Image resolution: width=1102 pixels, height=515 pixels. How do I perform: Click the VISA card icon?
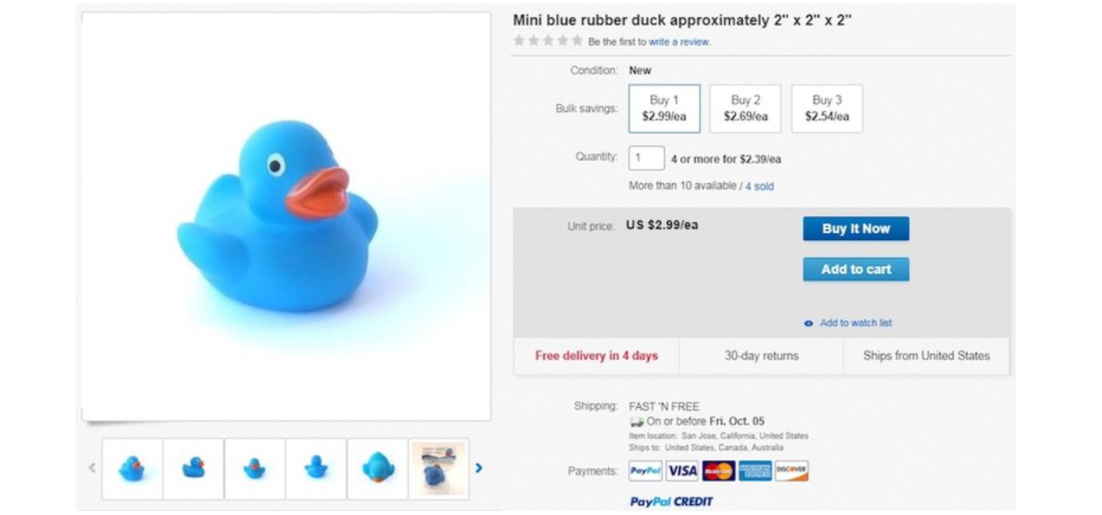click(x=682, y=471)
